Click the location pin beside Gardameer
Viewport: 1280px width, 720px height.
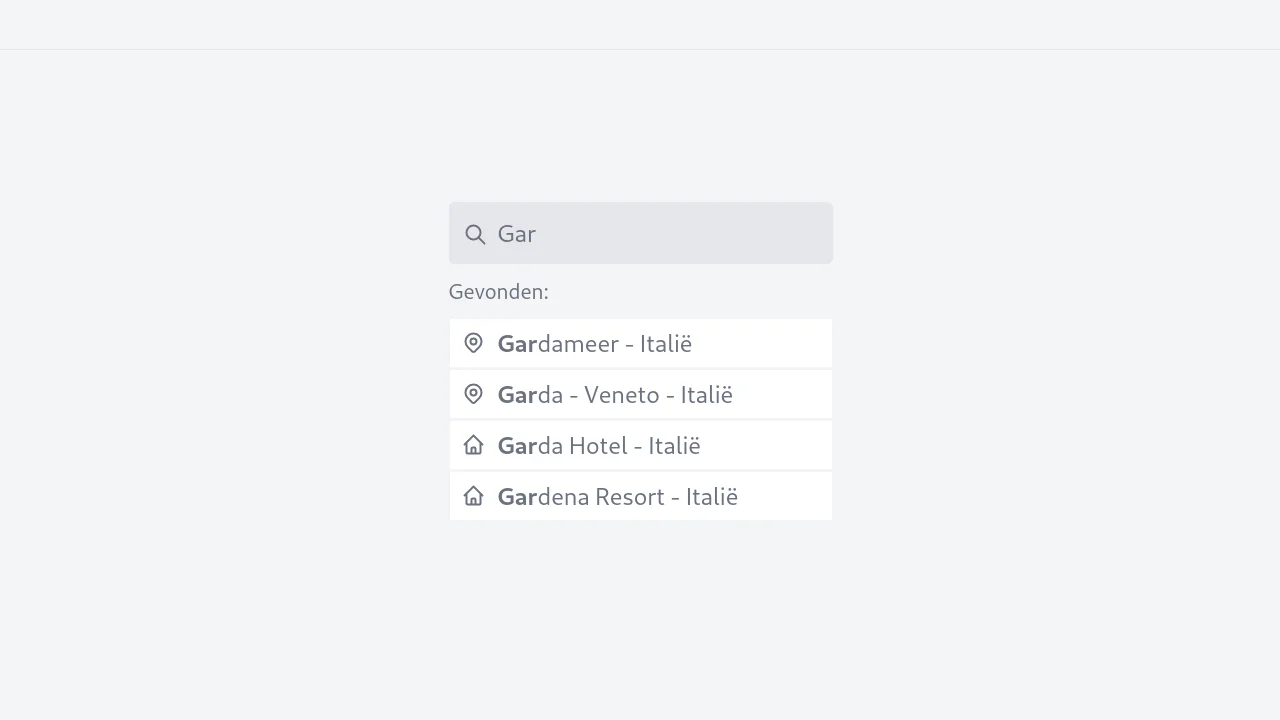click(474, 343)
